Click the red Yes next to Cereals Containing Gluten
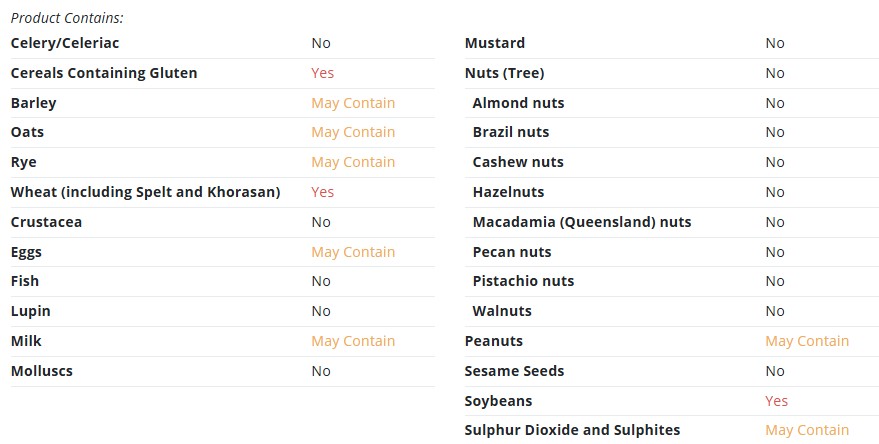Image resolution: width=879 pixels, height=444 pixels. (322, 73)
